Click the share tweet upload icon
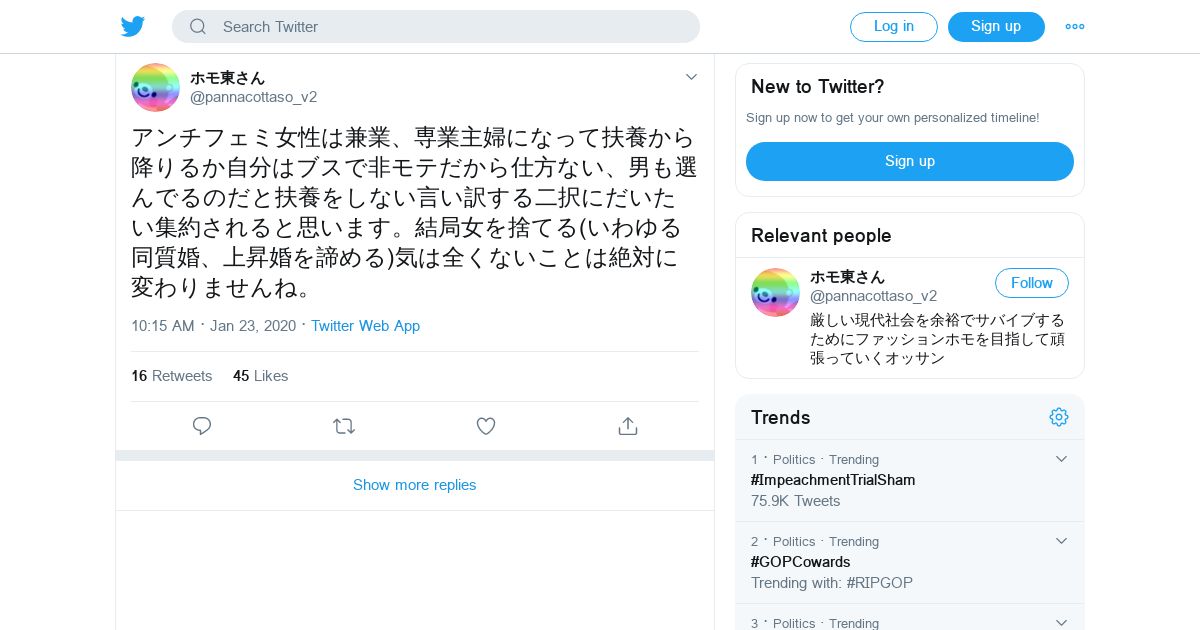The image size is (1200, 630). click(628, 426)
